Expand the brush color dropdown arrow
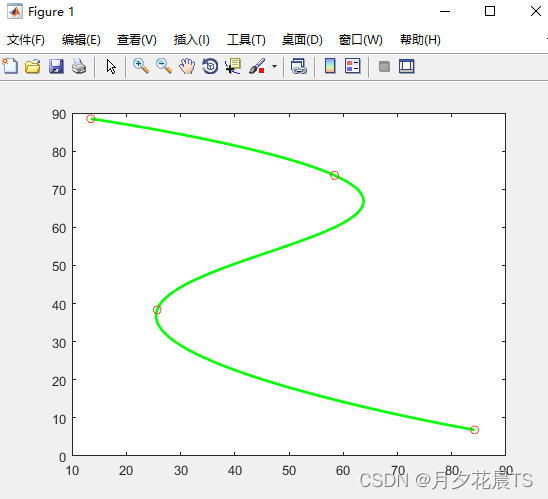 click(274, 66)
